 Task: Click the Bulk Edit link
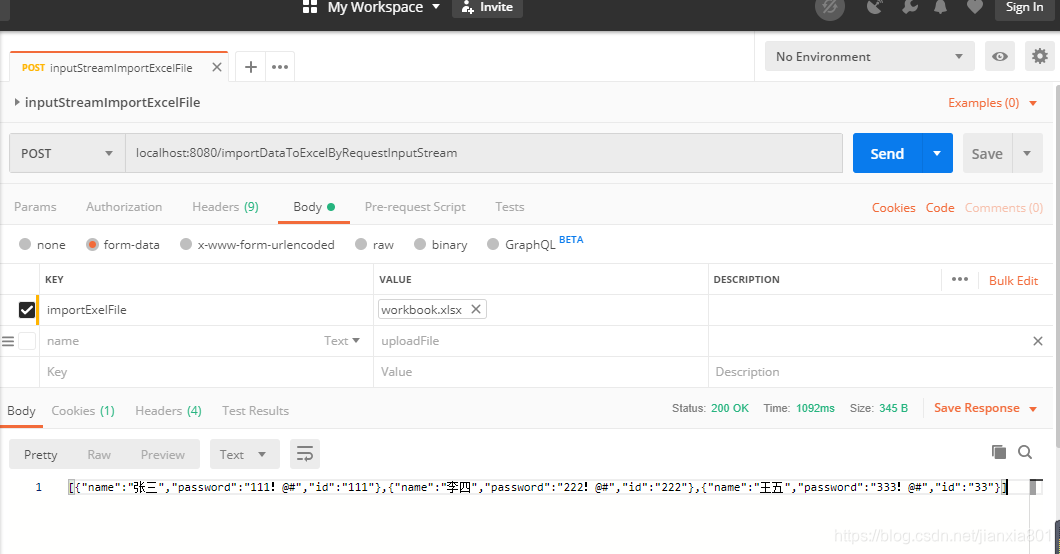[x=1013, y=280]
